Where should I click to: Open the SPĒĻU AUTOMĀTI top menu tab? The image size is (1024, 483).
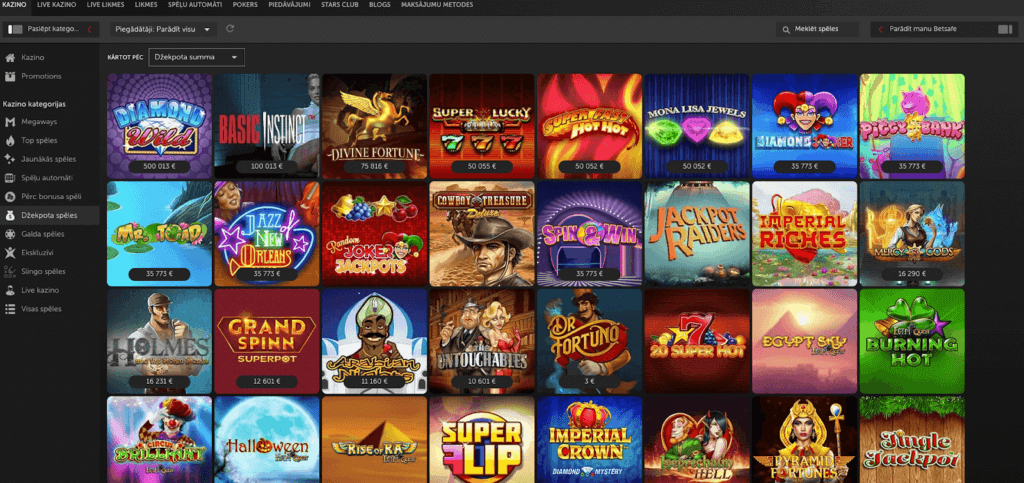tap(195, 5)
